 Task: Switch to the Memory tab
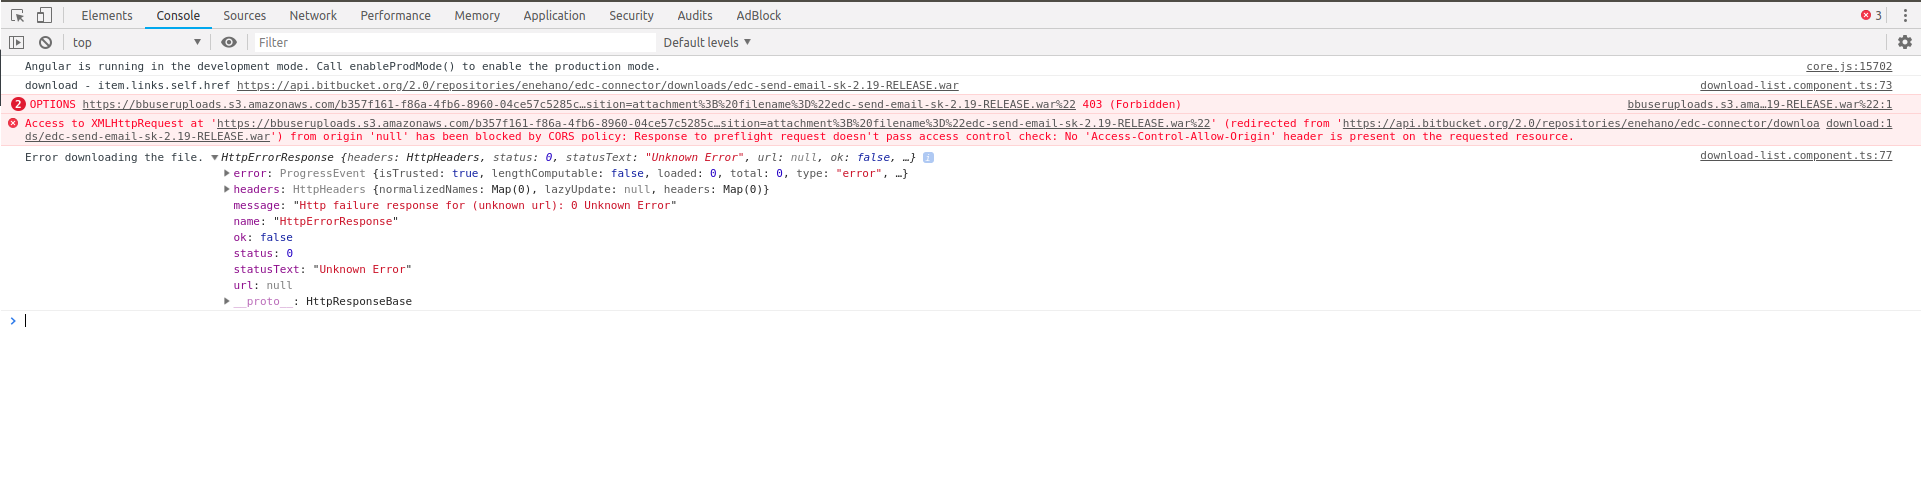(x=477, y=15)
